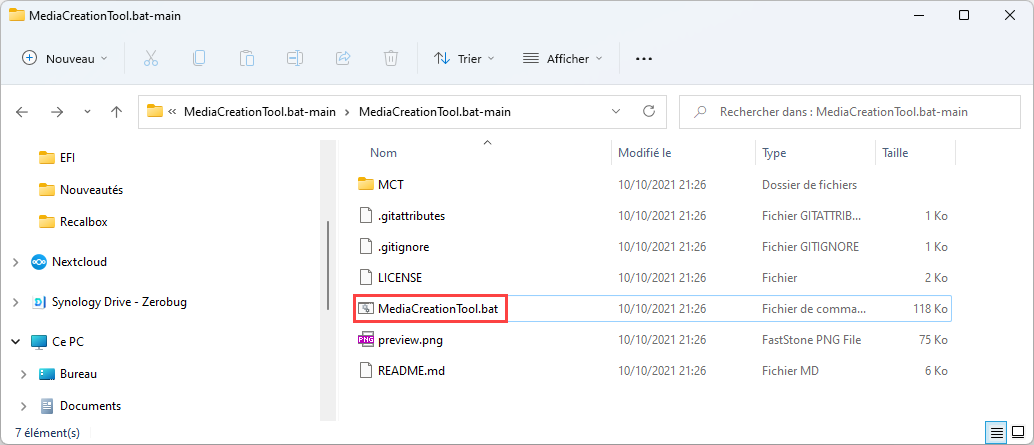Select Recalbox folder in navigation pane
This screenshot has height=445, width=1034.
[x=83, y=222]
